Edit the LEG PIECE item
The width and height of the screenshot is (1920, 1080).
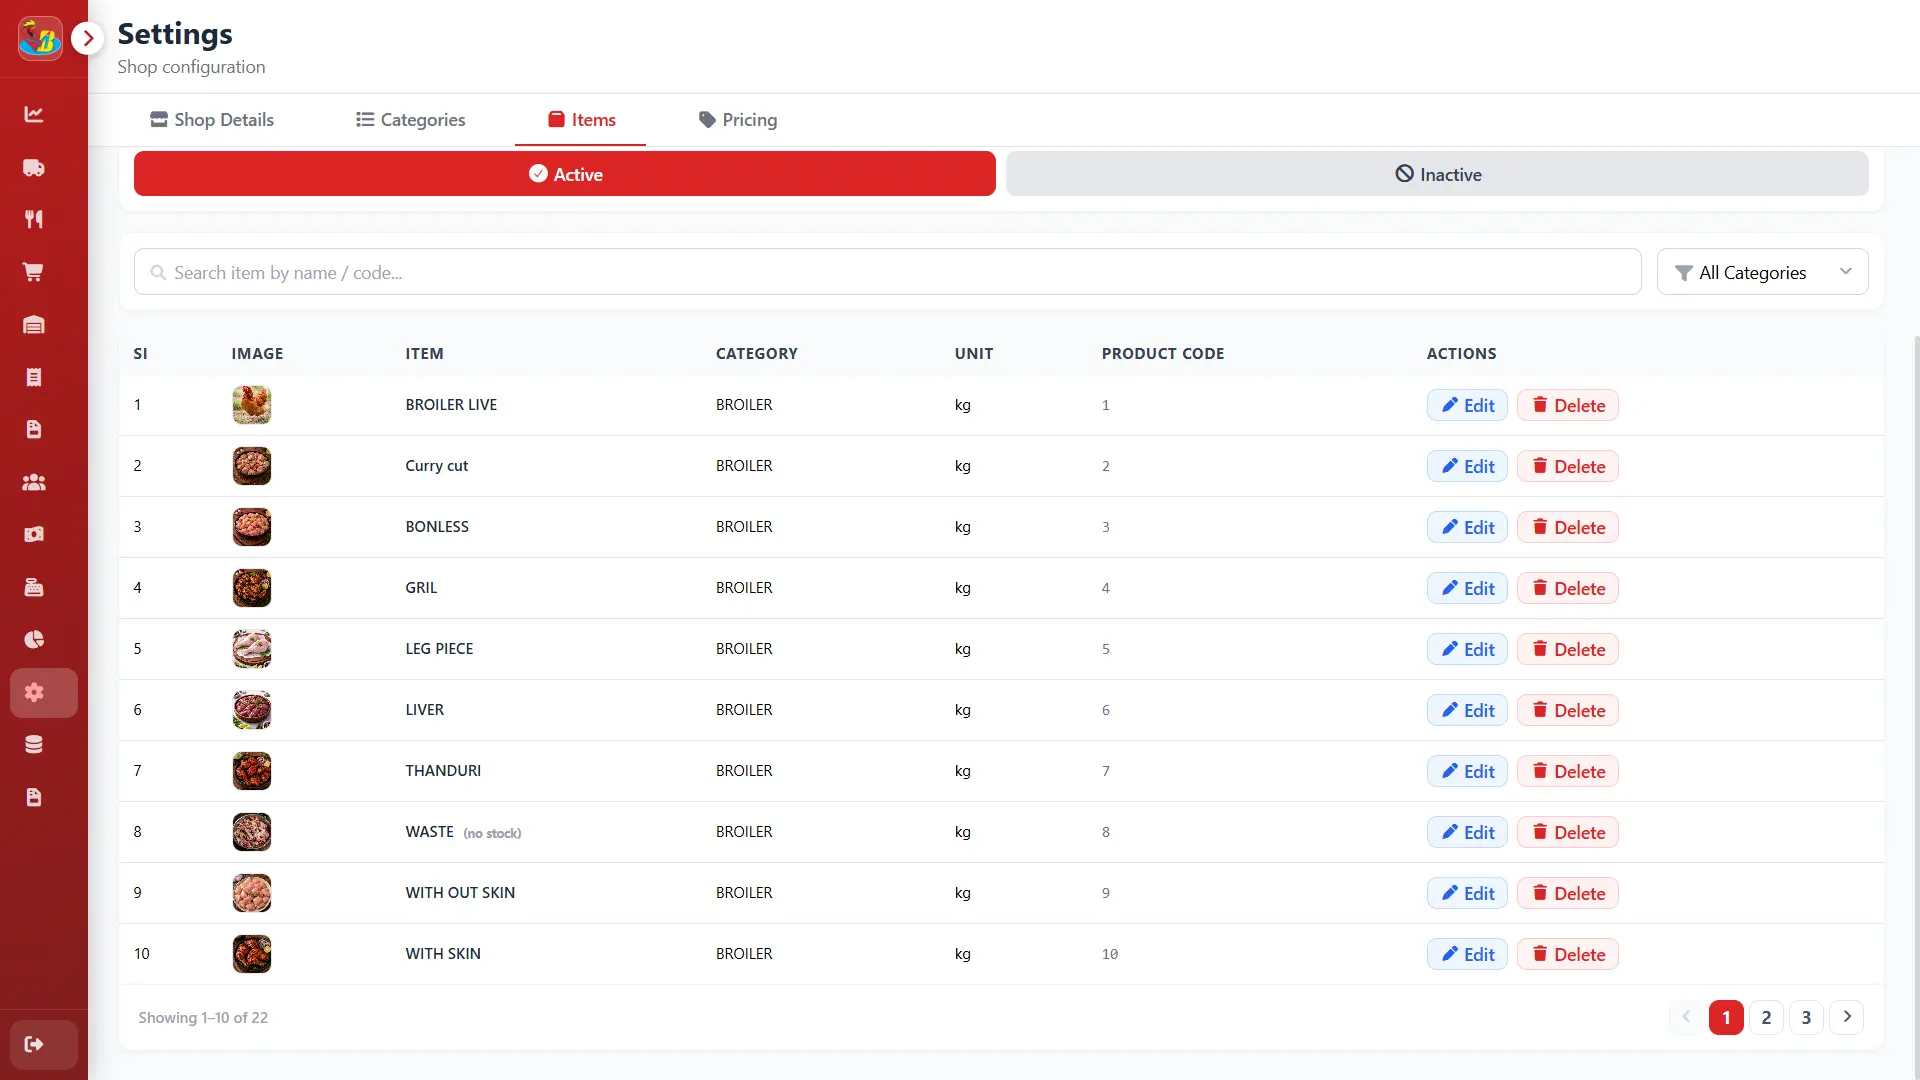pos(1467,649)
